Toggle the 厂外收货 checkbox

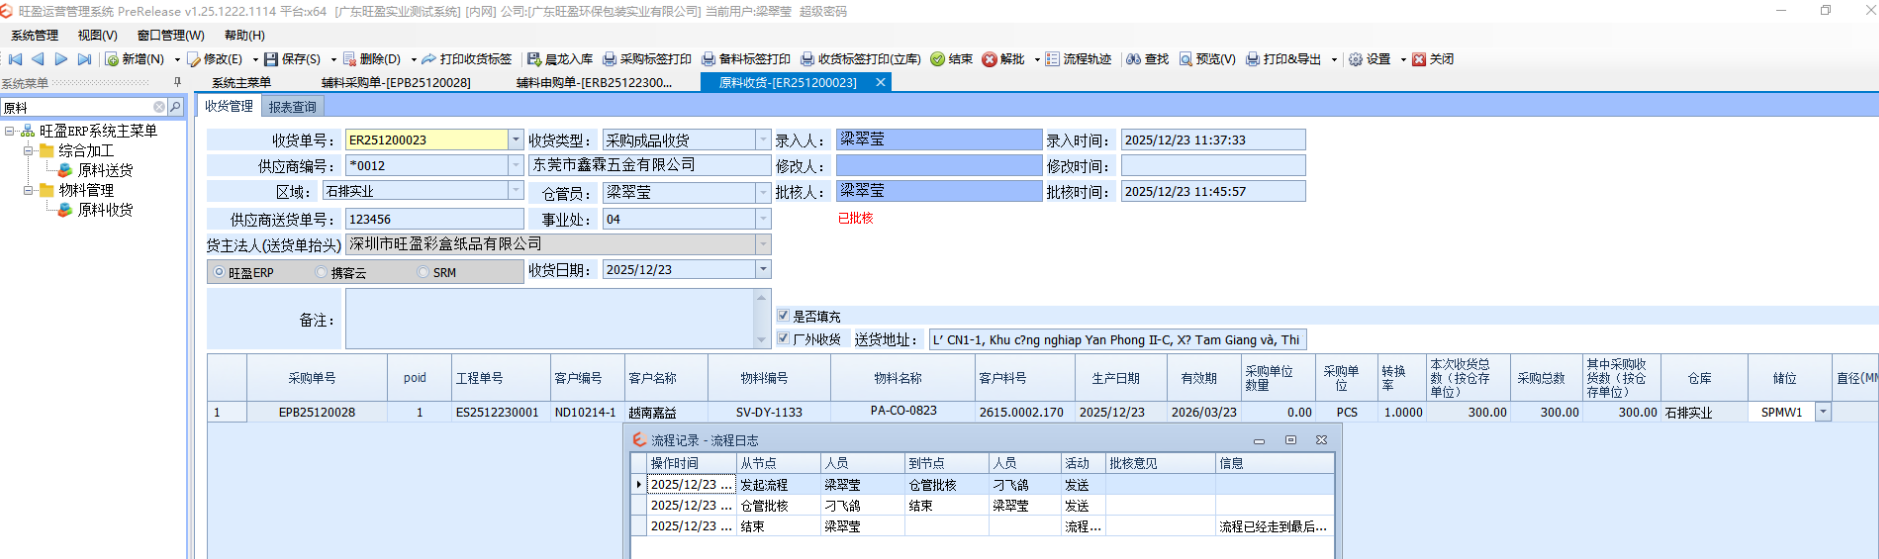click(783, 339)
